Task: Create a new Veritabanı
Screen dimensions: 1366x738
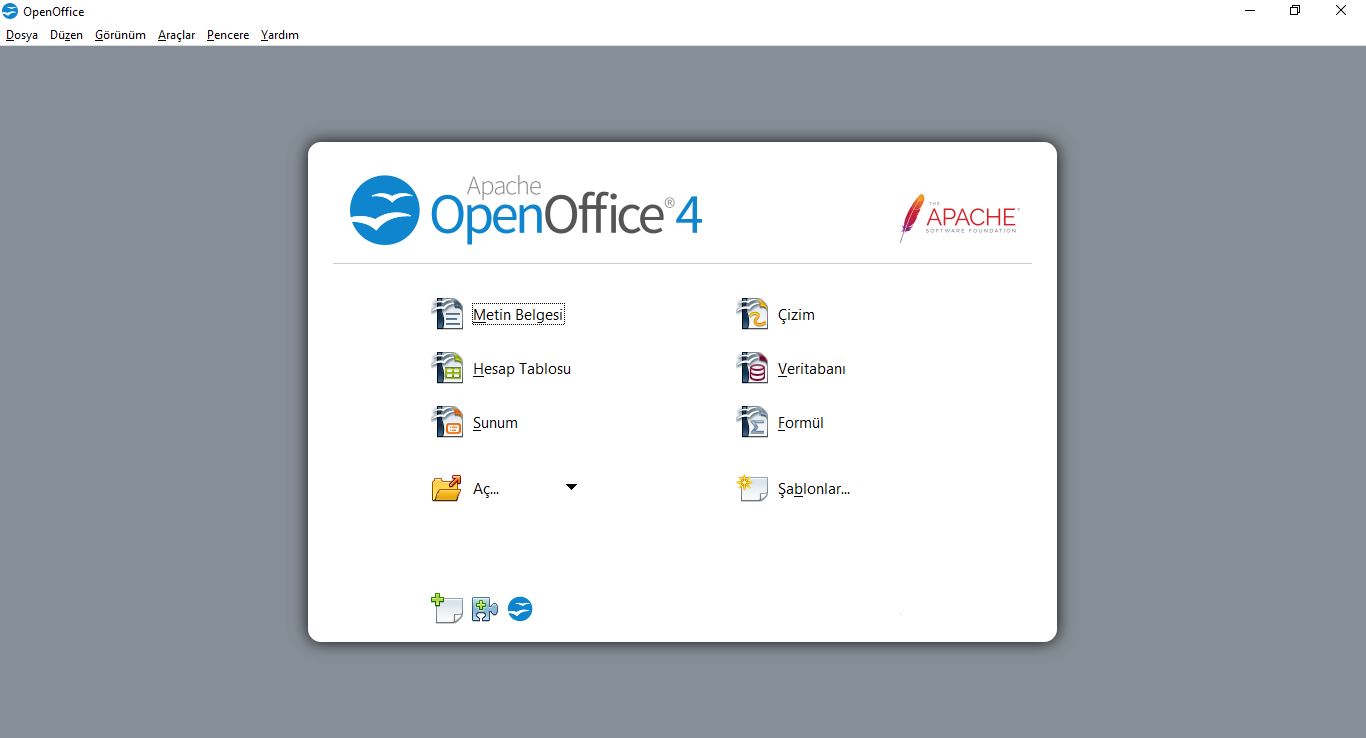Action: 812,369
